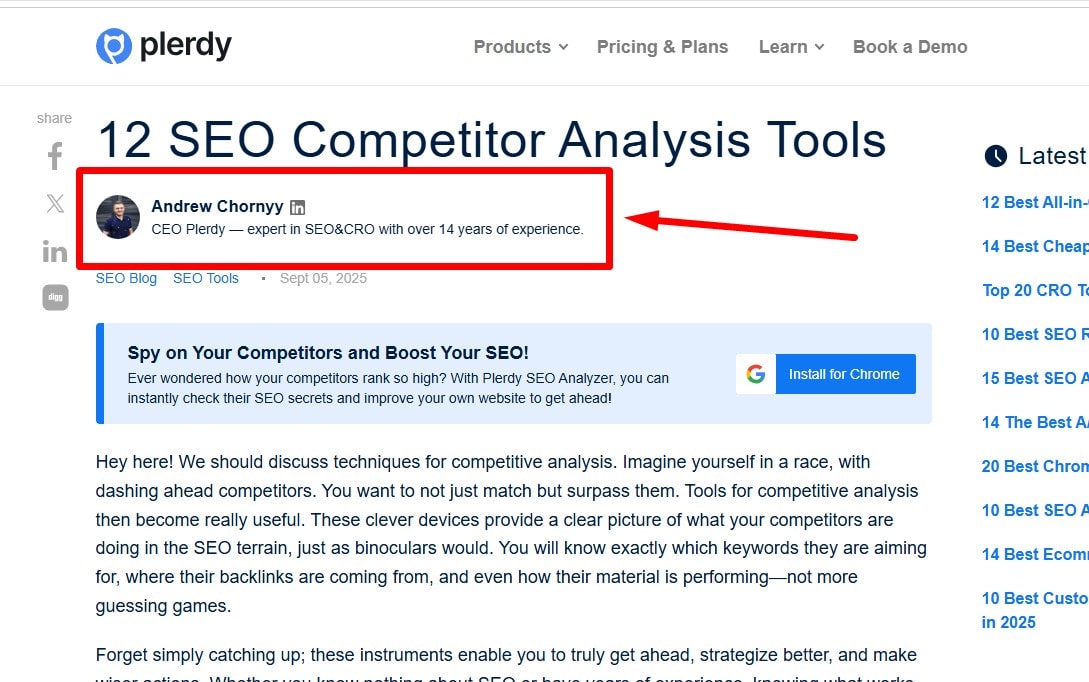Image resolution: width=1089 pixels, height=682 pixels.
Task: Click the clock icon beside Latest
Action: [x=995, y=155]
